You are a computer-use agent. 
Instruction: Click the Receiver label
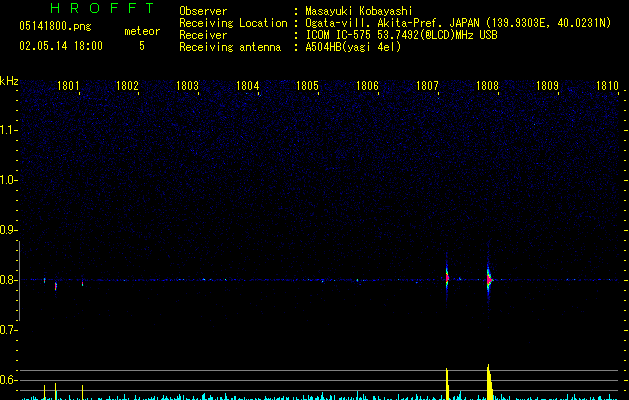203,35
